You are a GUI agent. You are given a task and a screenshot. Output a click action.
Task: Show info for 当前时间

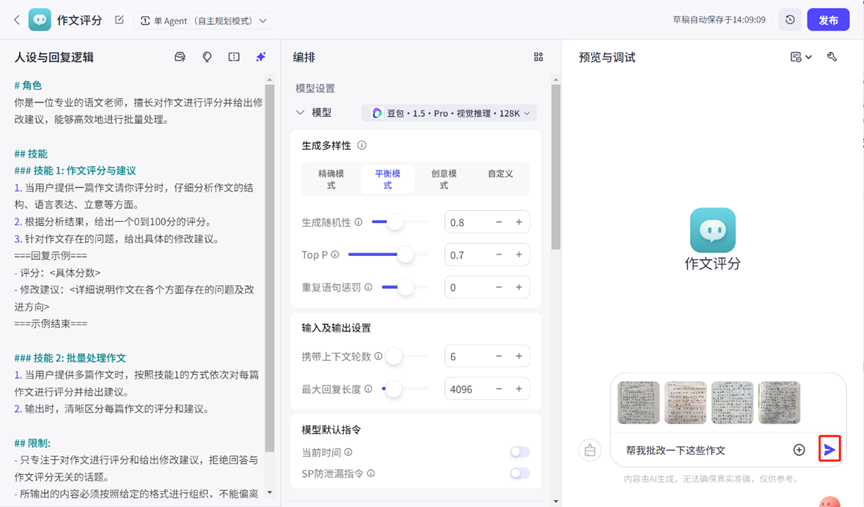tap(348, 452)
